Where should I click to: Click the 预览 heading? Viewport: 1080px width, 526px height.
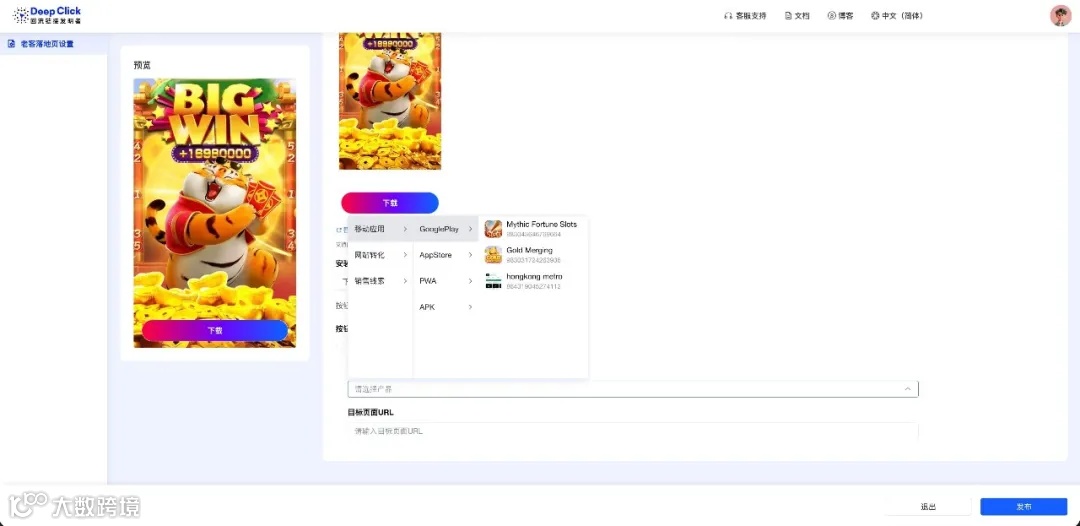[x=142, y=65]
